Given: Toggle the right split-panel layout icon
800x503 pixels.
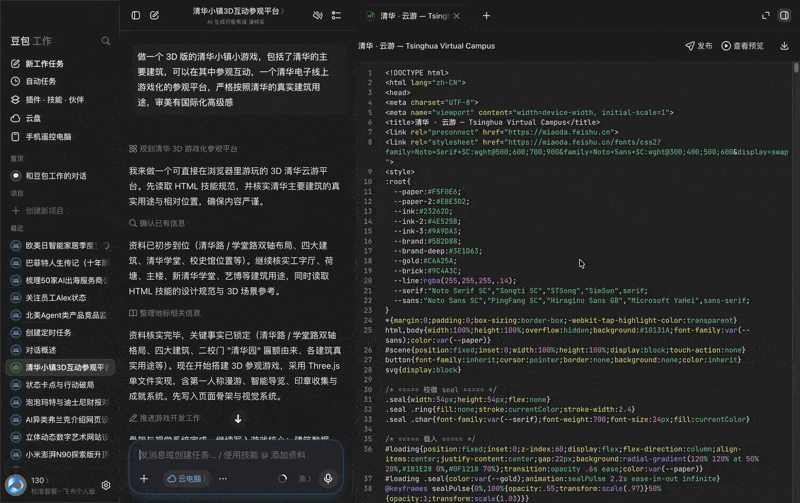Looking at the screenshot, I should click(784, 16).
